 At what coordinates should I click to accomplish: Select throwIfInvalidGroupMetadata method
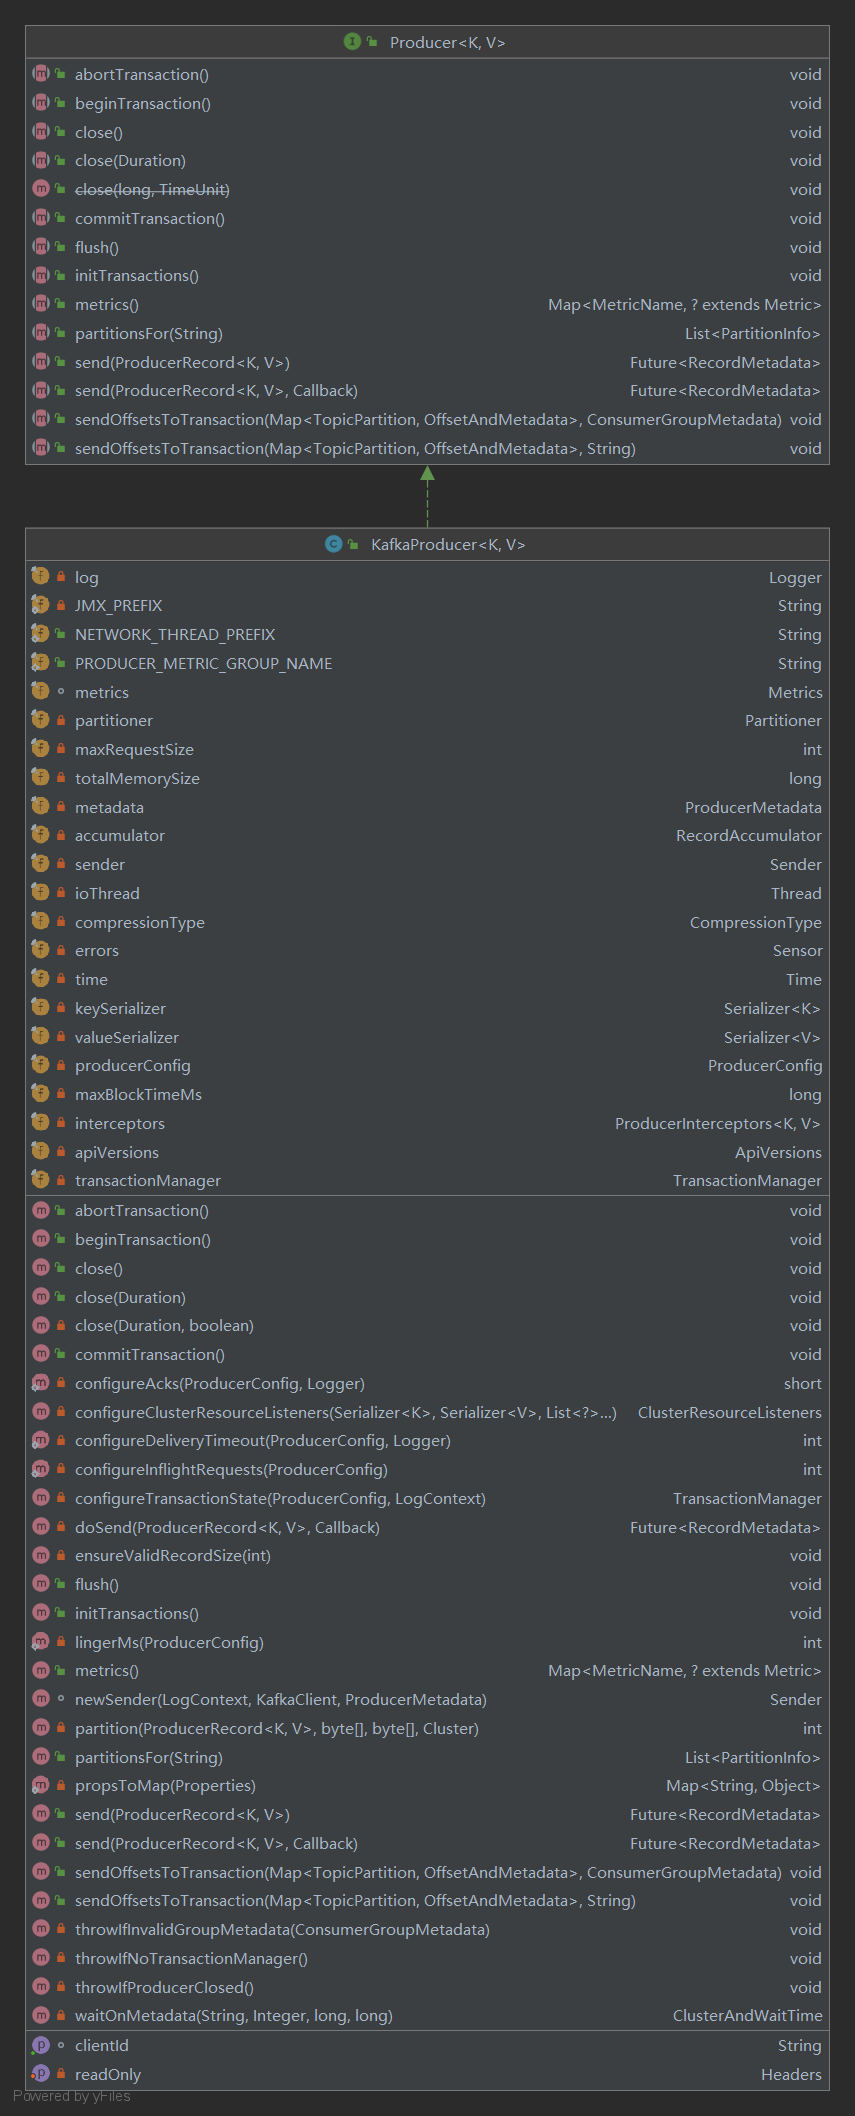[427, 1929]
